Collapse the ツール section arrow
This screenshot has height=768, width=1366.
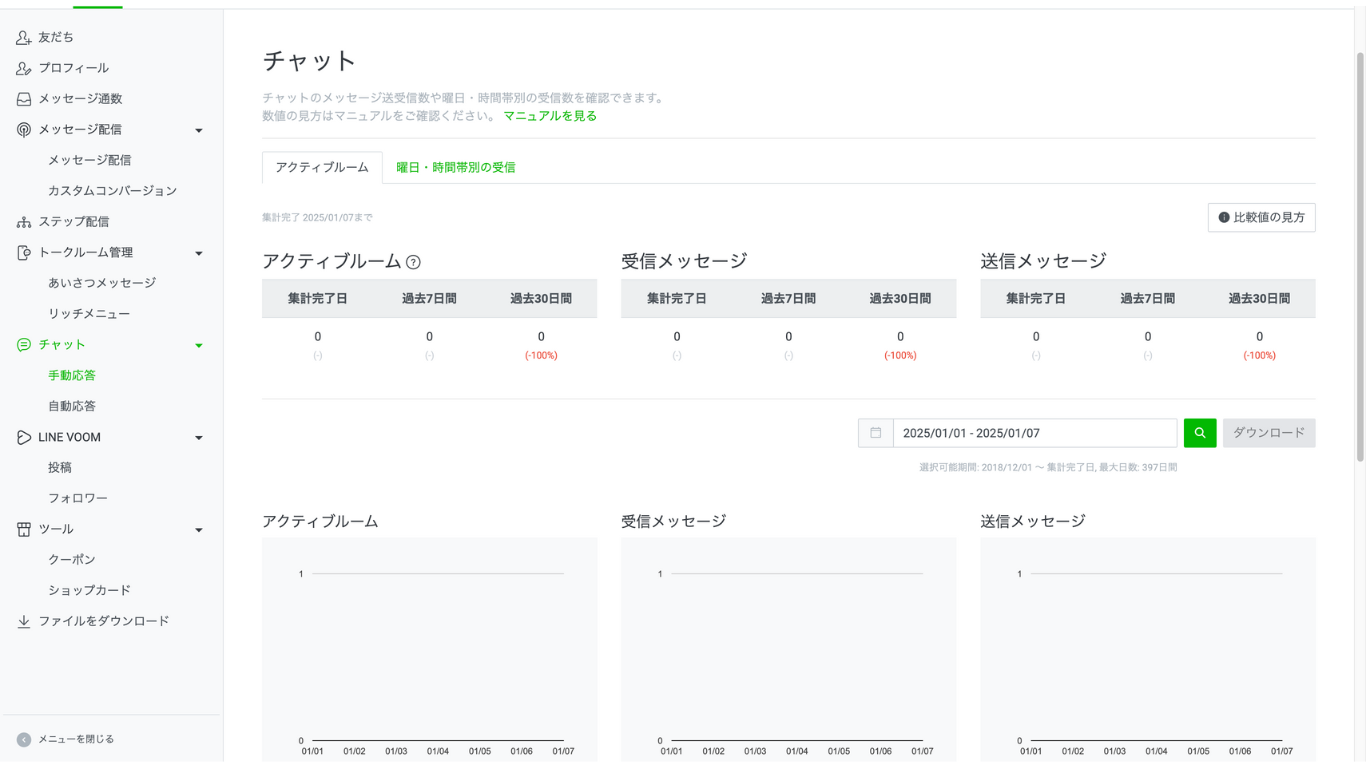click(x=198, y=531)
